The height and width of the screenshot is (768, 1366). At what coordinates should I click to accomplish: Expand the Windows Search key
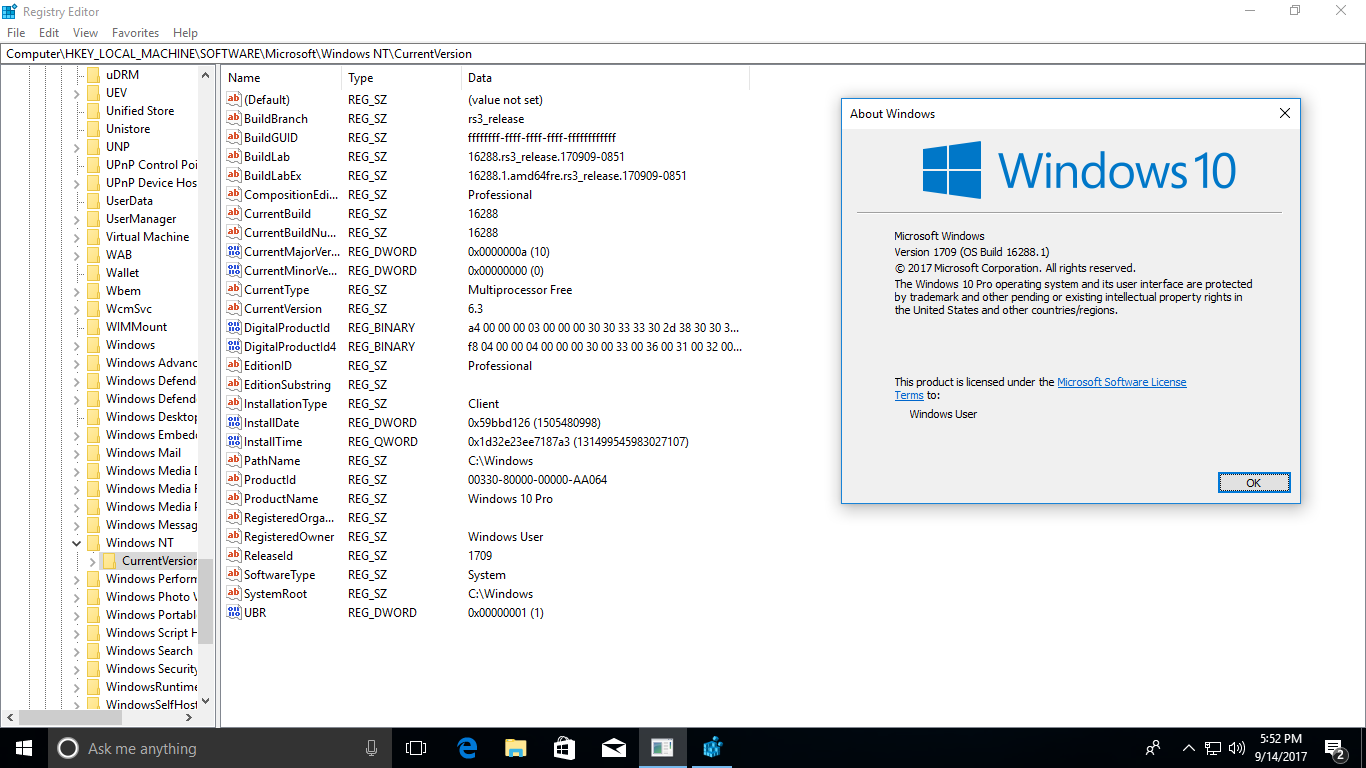77,651
